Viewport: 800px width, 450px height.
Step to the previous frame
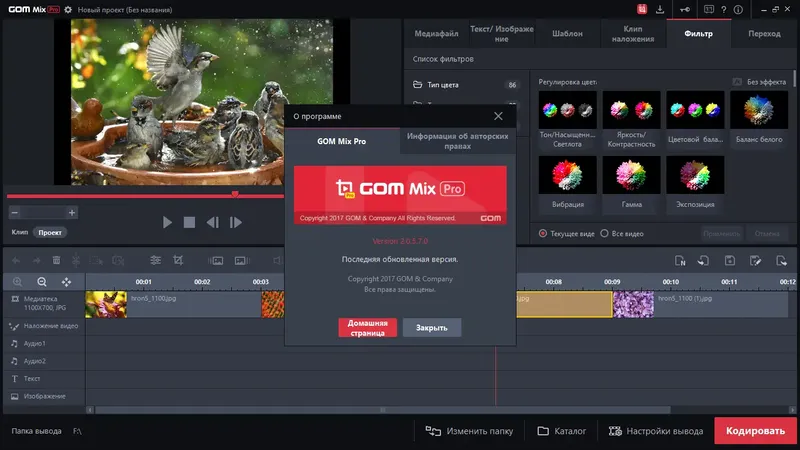(x=212, y=222)
